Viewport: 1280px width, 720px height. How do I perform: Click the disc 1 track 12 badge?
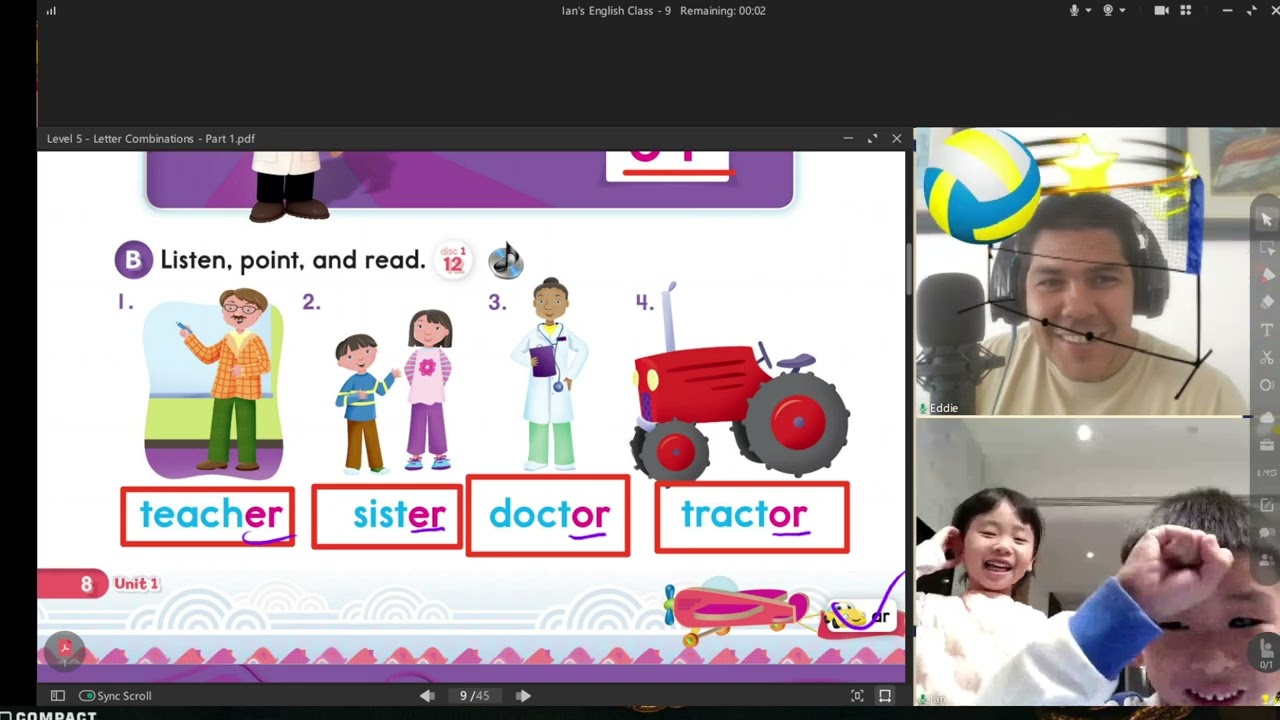[453, 260]
